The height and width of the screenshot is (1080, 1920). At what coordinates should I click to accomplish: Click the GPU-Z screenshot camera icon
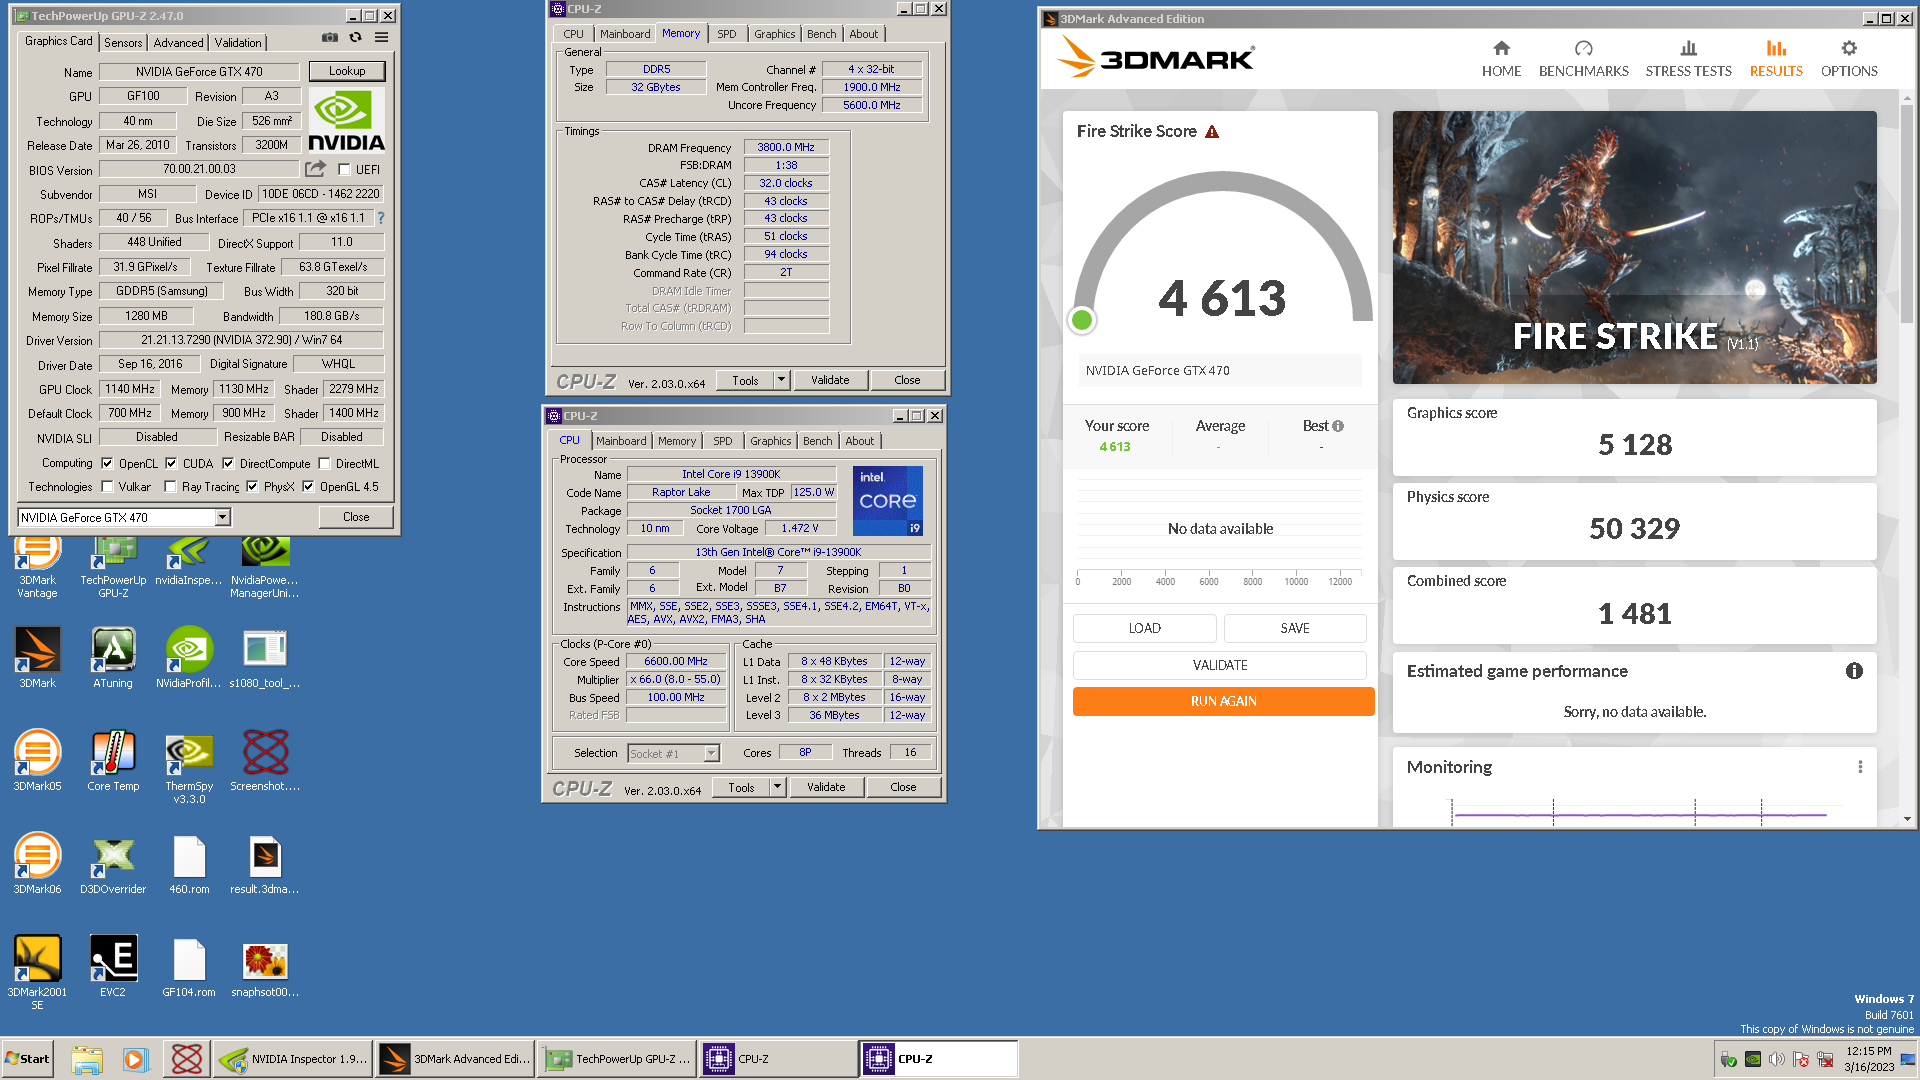(x=330, y=38)
